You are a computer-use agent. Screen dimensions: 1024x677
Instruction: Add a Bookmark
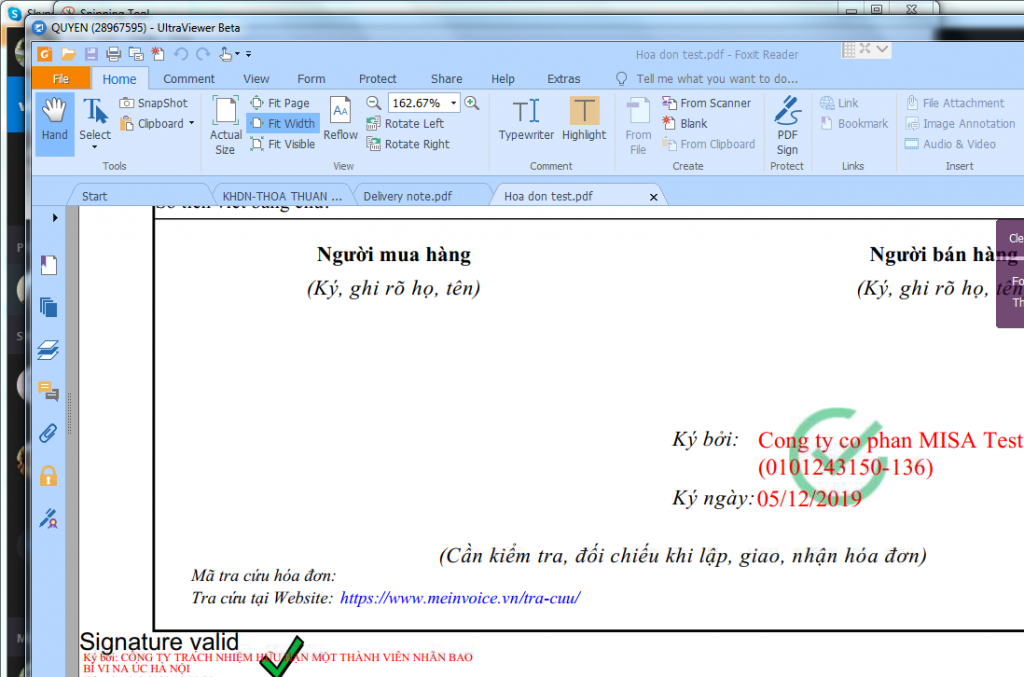coord(854,123)
